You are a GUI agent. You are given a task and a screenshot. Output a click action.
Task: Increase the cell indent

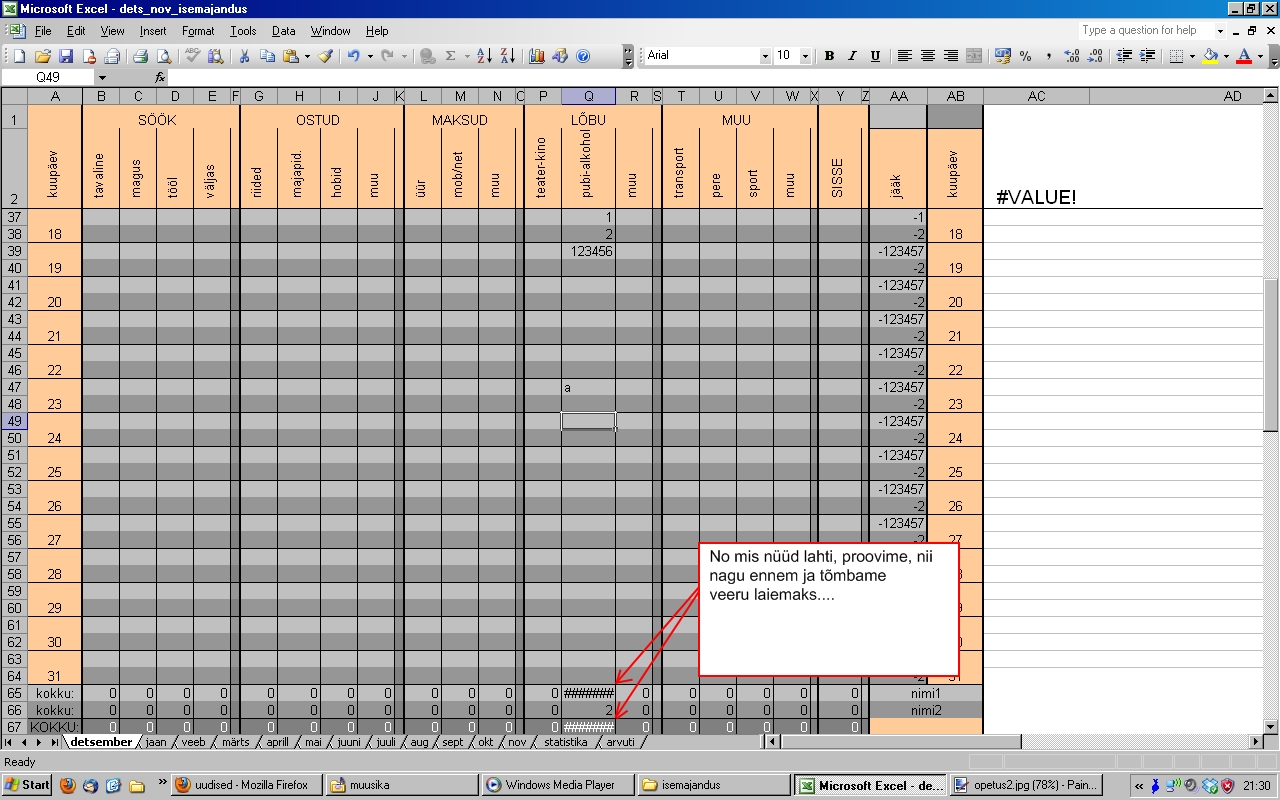click(x=1148, y=56)
